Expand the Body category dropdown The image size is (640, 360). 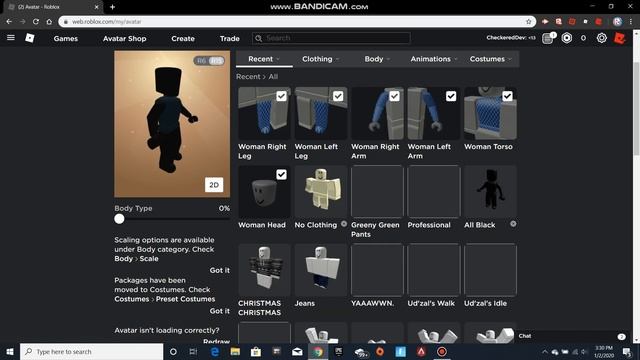click(x=377, y=59)
